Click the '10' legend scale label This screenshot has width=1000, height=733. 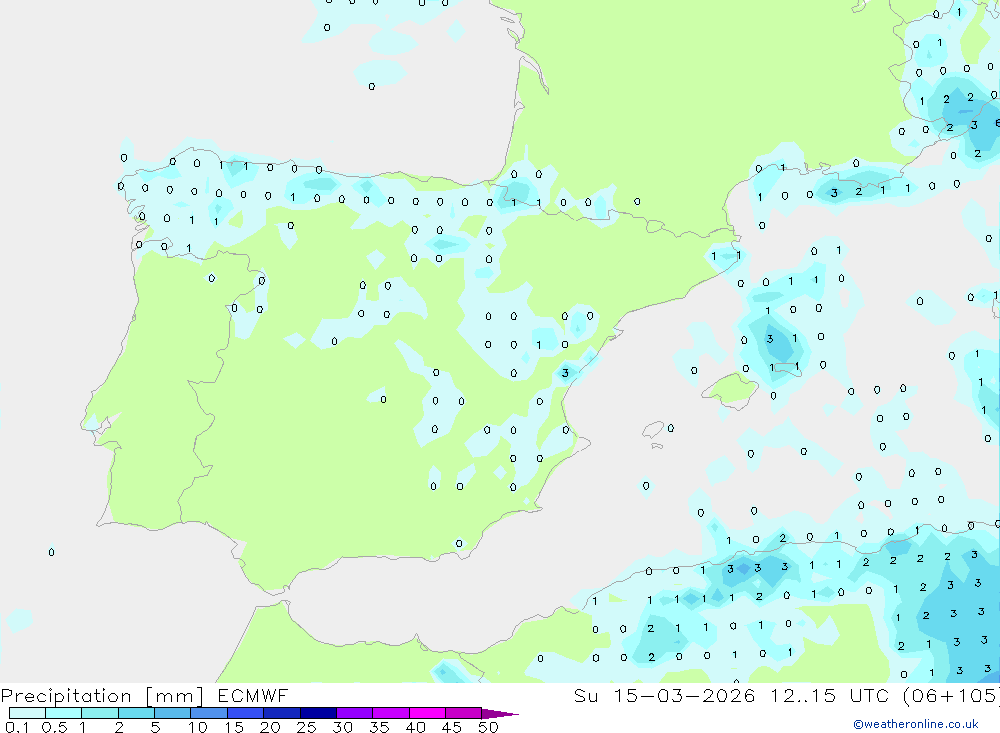[198, 727]
